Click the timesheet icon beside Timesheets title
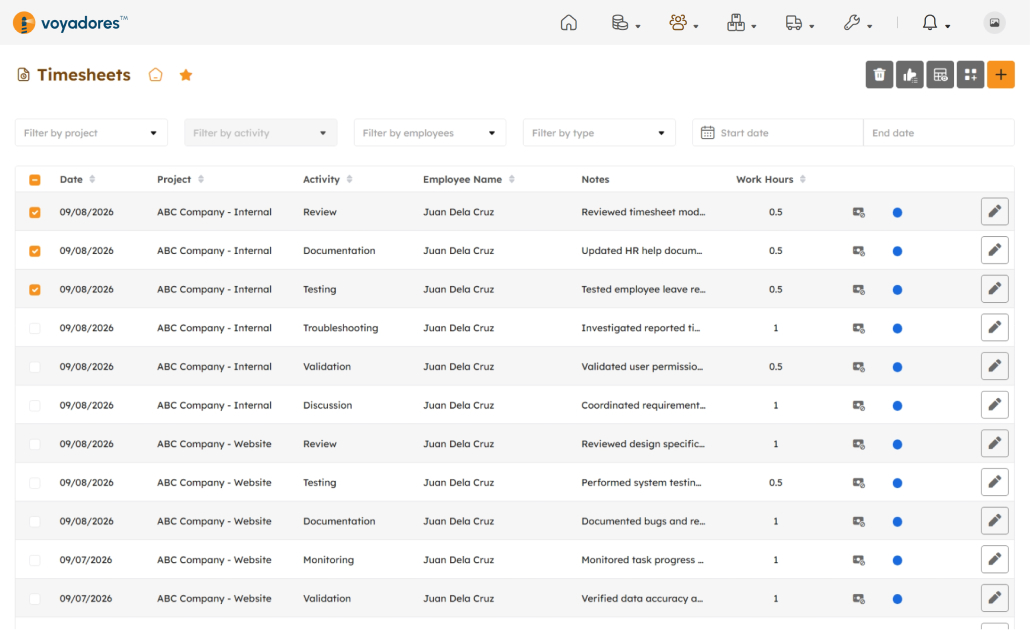Image resolution: width=1030 pixels, height=630 pixels. [24, 75]
